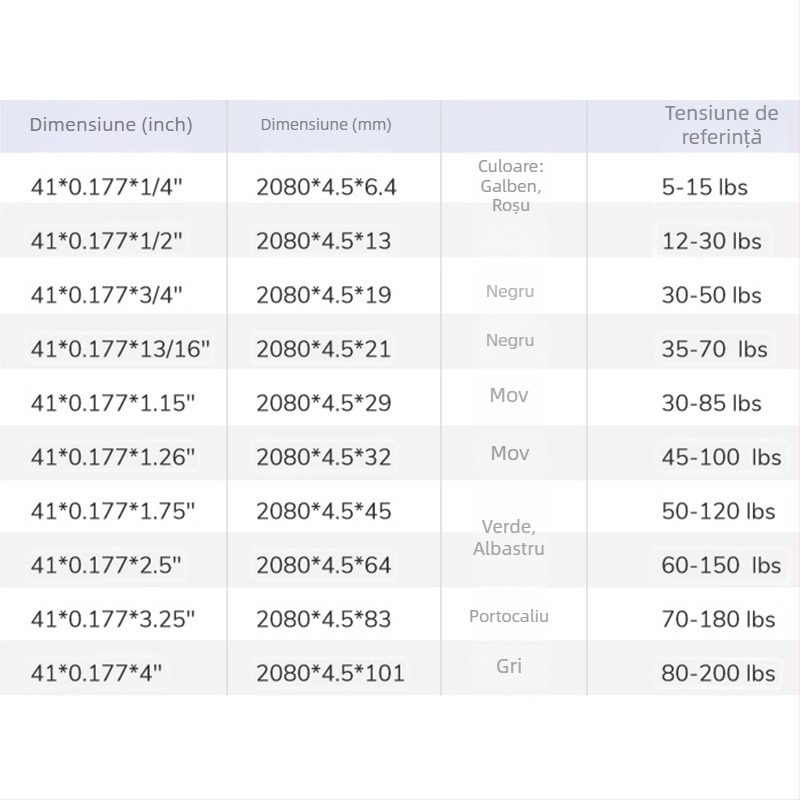
Task: Click the 5-15 lbs tension value
Action: [704, 187]
